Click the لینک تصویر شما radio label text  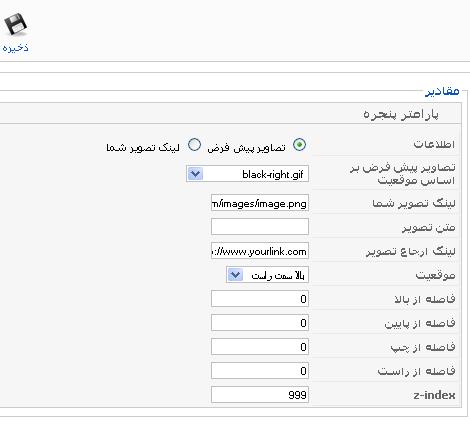[143, 147]
